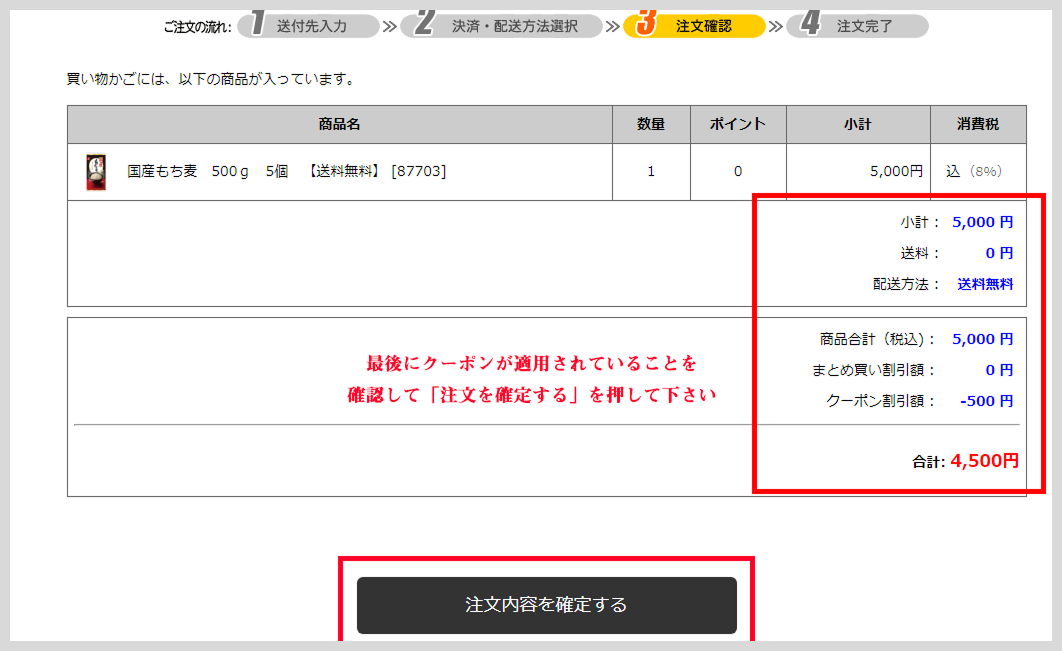Click the 消費税 column header
The height and width of the screenshot is (651, 1062).
pyautogui.click(x=977, y=125)
